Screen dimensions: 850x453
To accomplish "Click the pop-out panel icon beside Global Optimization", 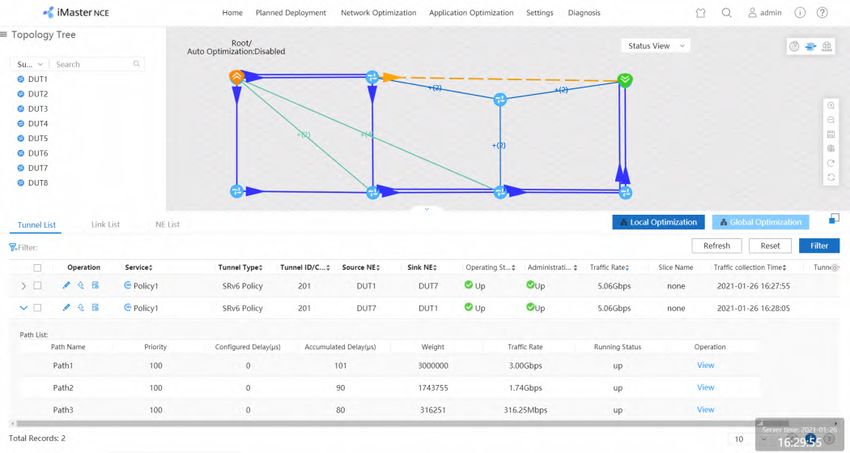I will (x=834, y=218).
